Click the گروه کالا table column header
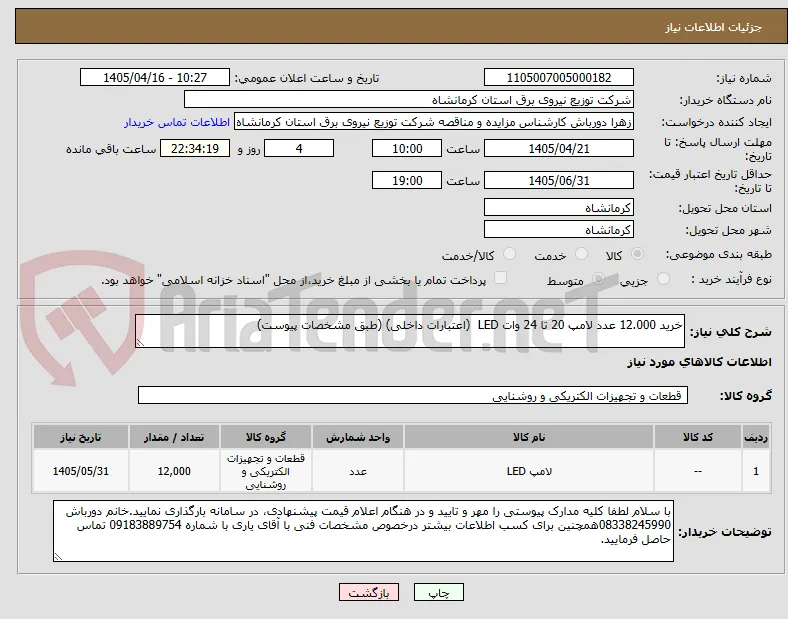Image resolution: width=788 pixels, height=619 pixels. click(266, 437)
